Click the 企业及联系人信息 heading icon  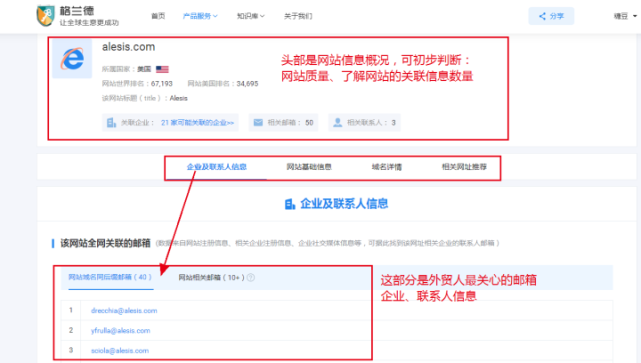(290, 204)
